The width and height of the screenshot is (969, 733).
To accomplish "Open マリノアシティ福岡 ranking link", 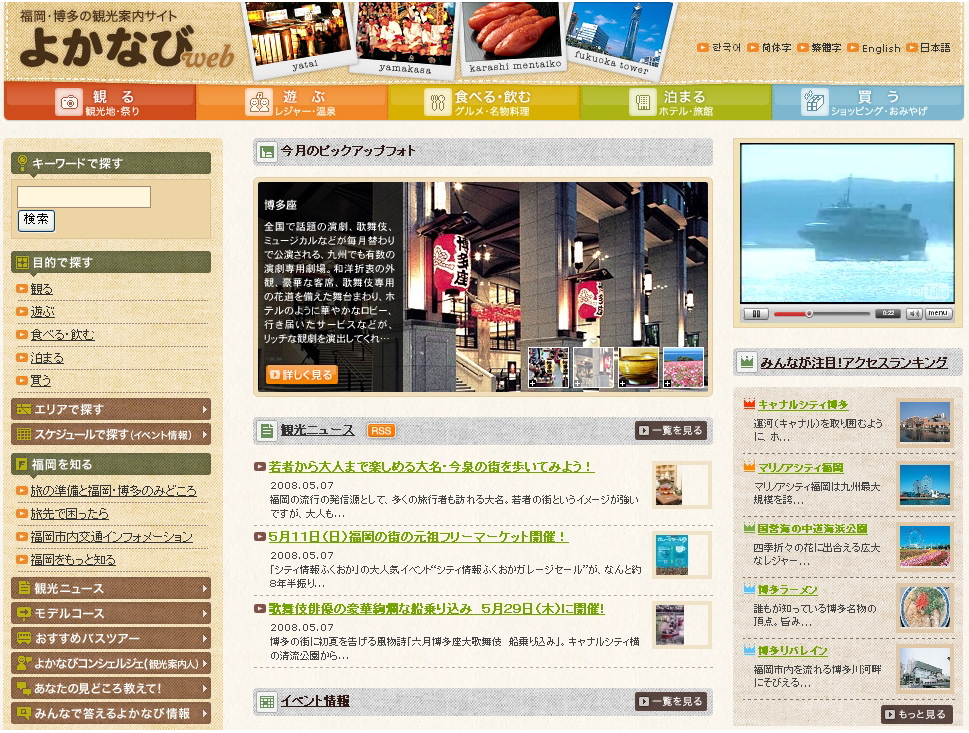I will (x=800, y=468).
